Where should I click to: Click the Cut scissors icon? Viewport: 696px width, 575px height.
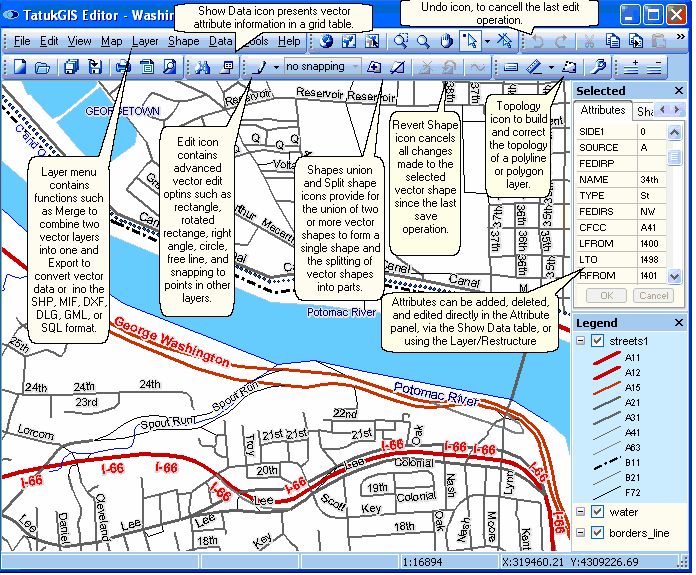pos(589,42)
